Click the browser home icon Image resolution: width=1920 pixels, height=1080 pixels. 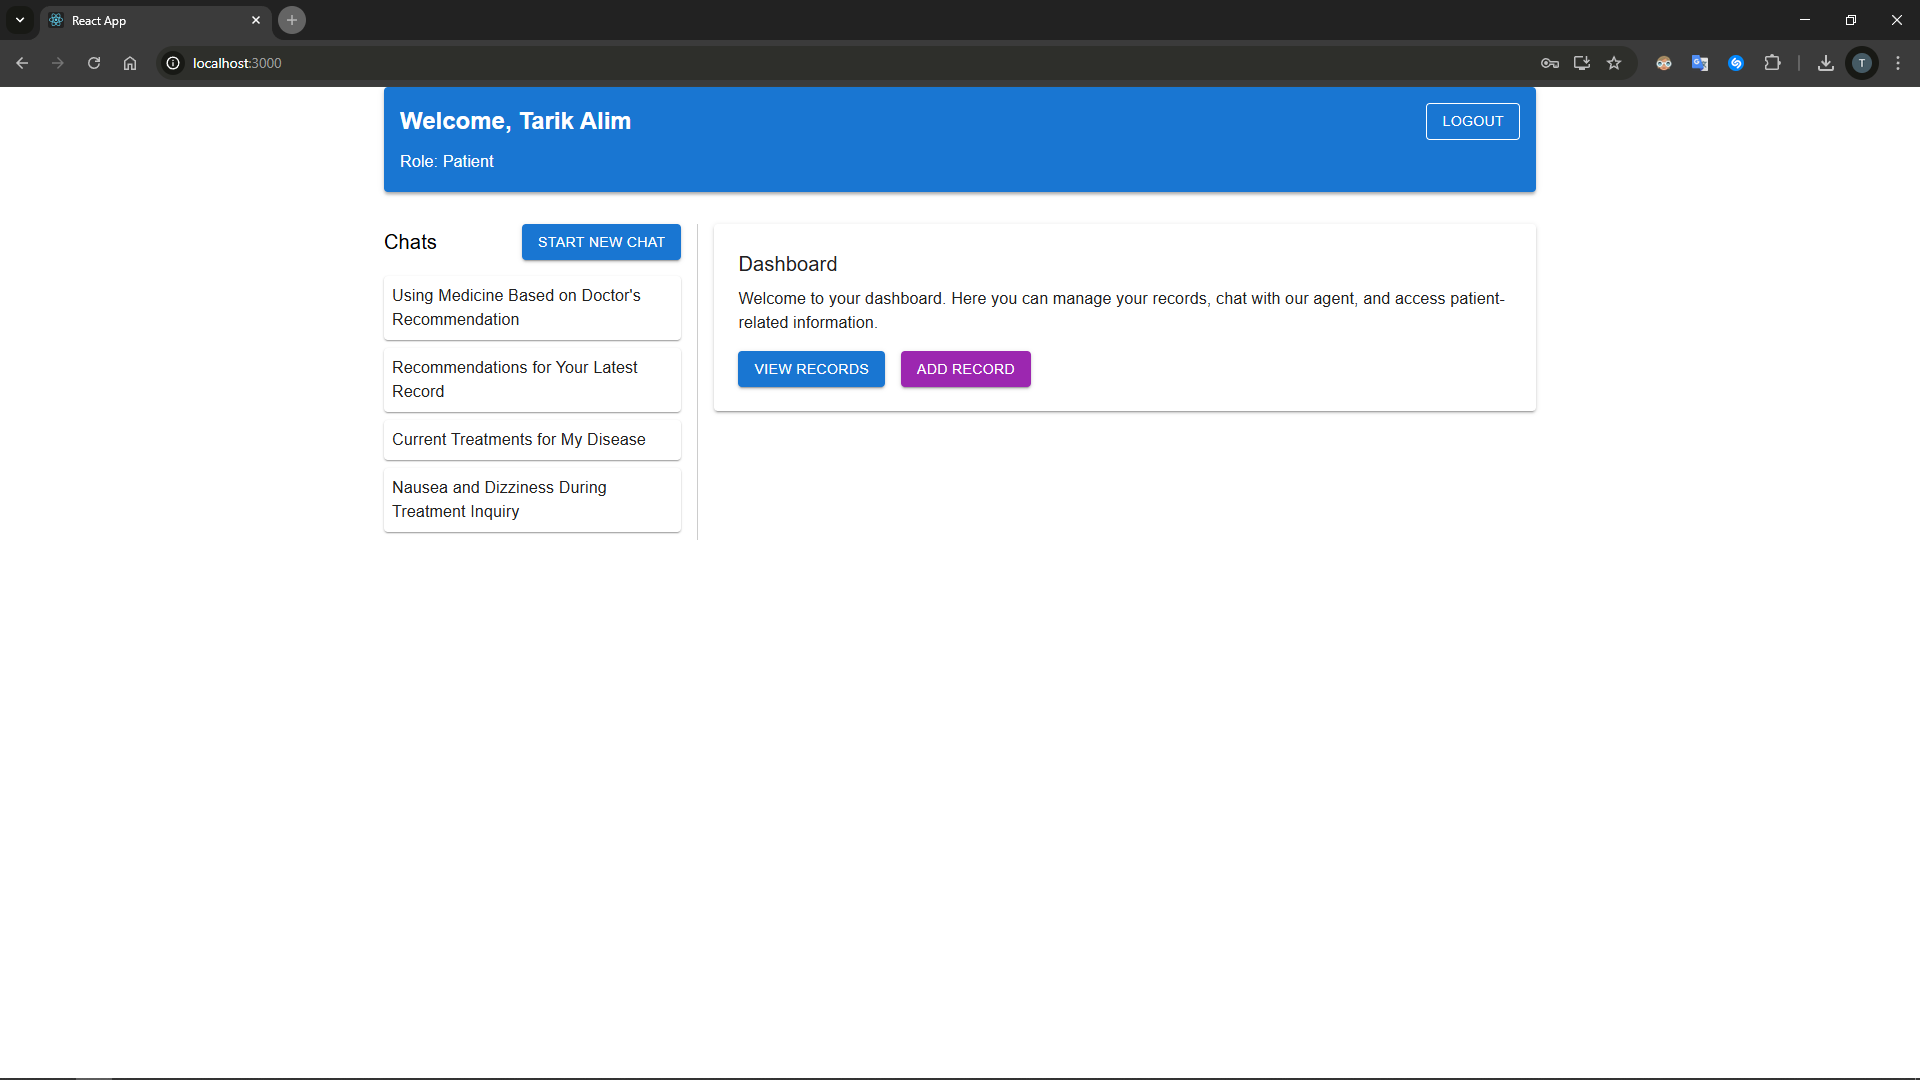130,63
